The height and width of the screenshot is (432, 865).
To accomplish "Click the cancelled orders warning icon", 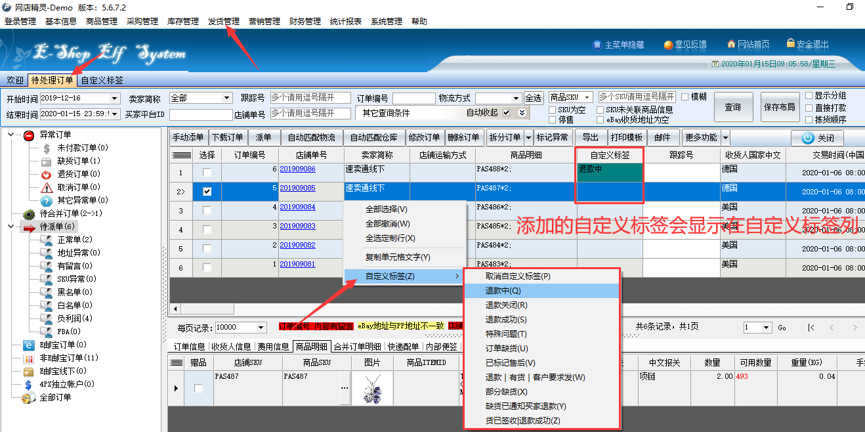I will (x=46, y=188).
